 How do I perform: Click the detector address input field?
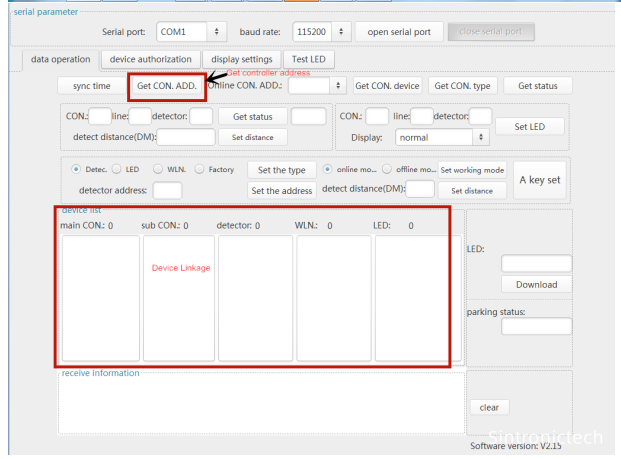tap(167, 190)
